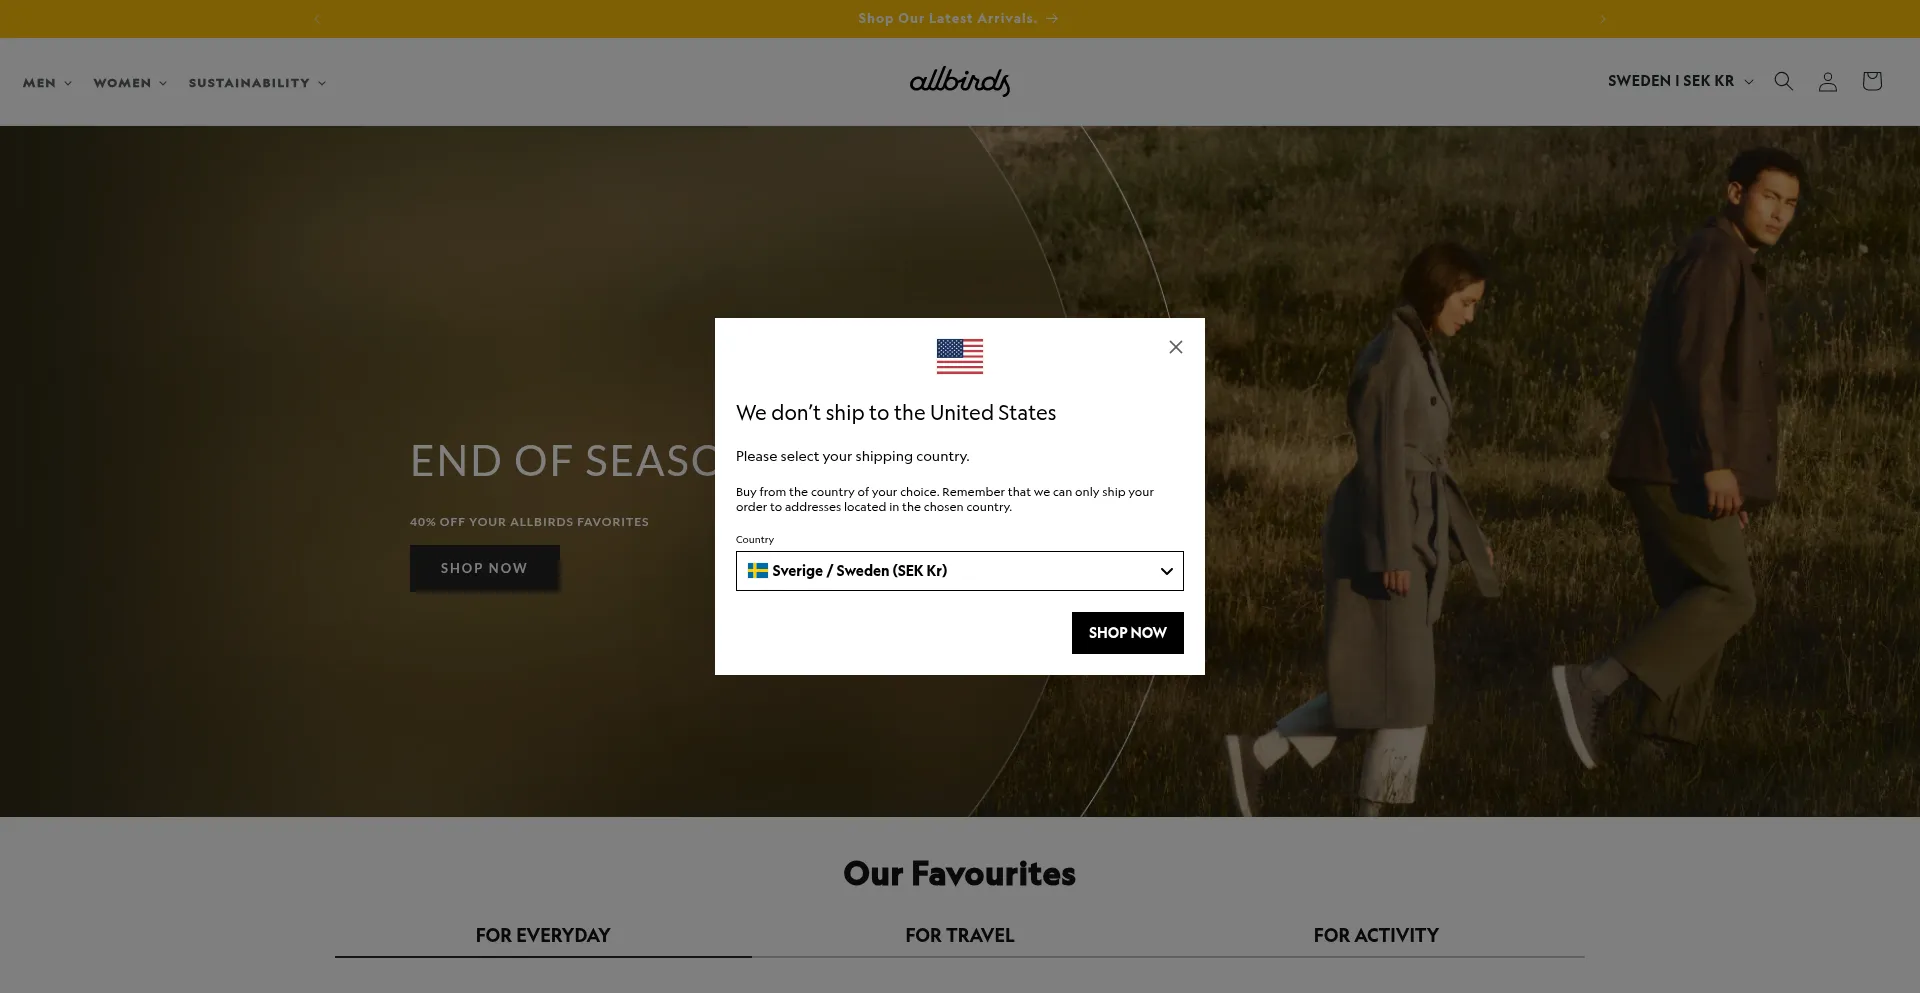The width and height of the screenshot is (1920, 993).
Task: Click the hero banner Shop Now button
Action: point(485,568)
